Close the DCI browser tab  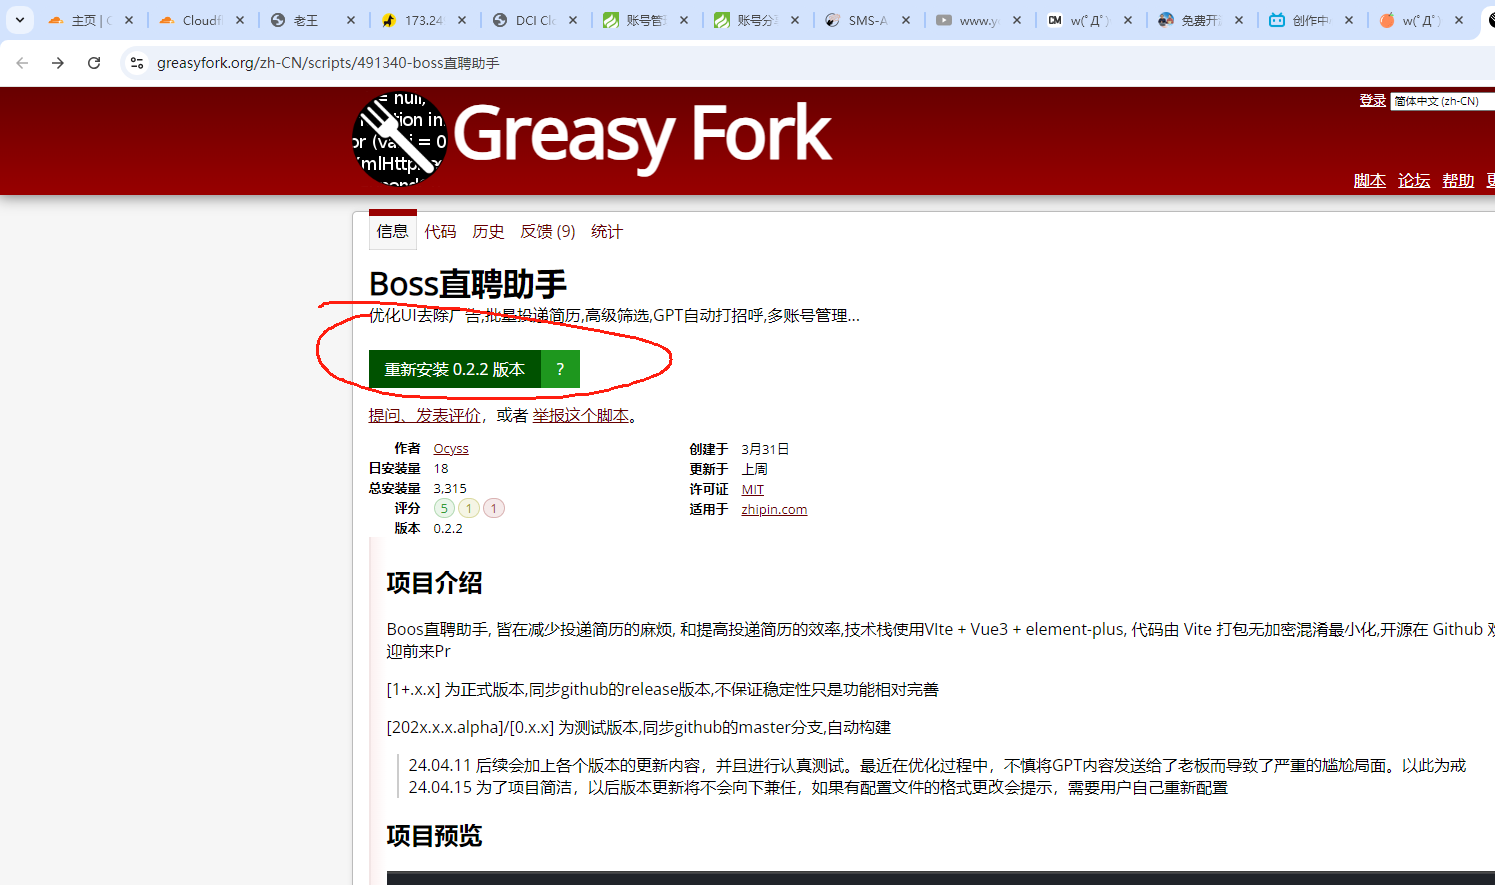573,20
